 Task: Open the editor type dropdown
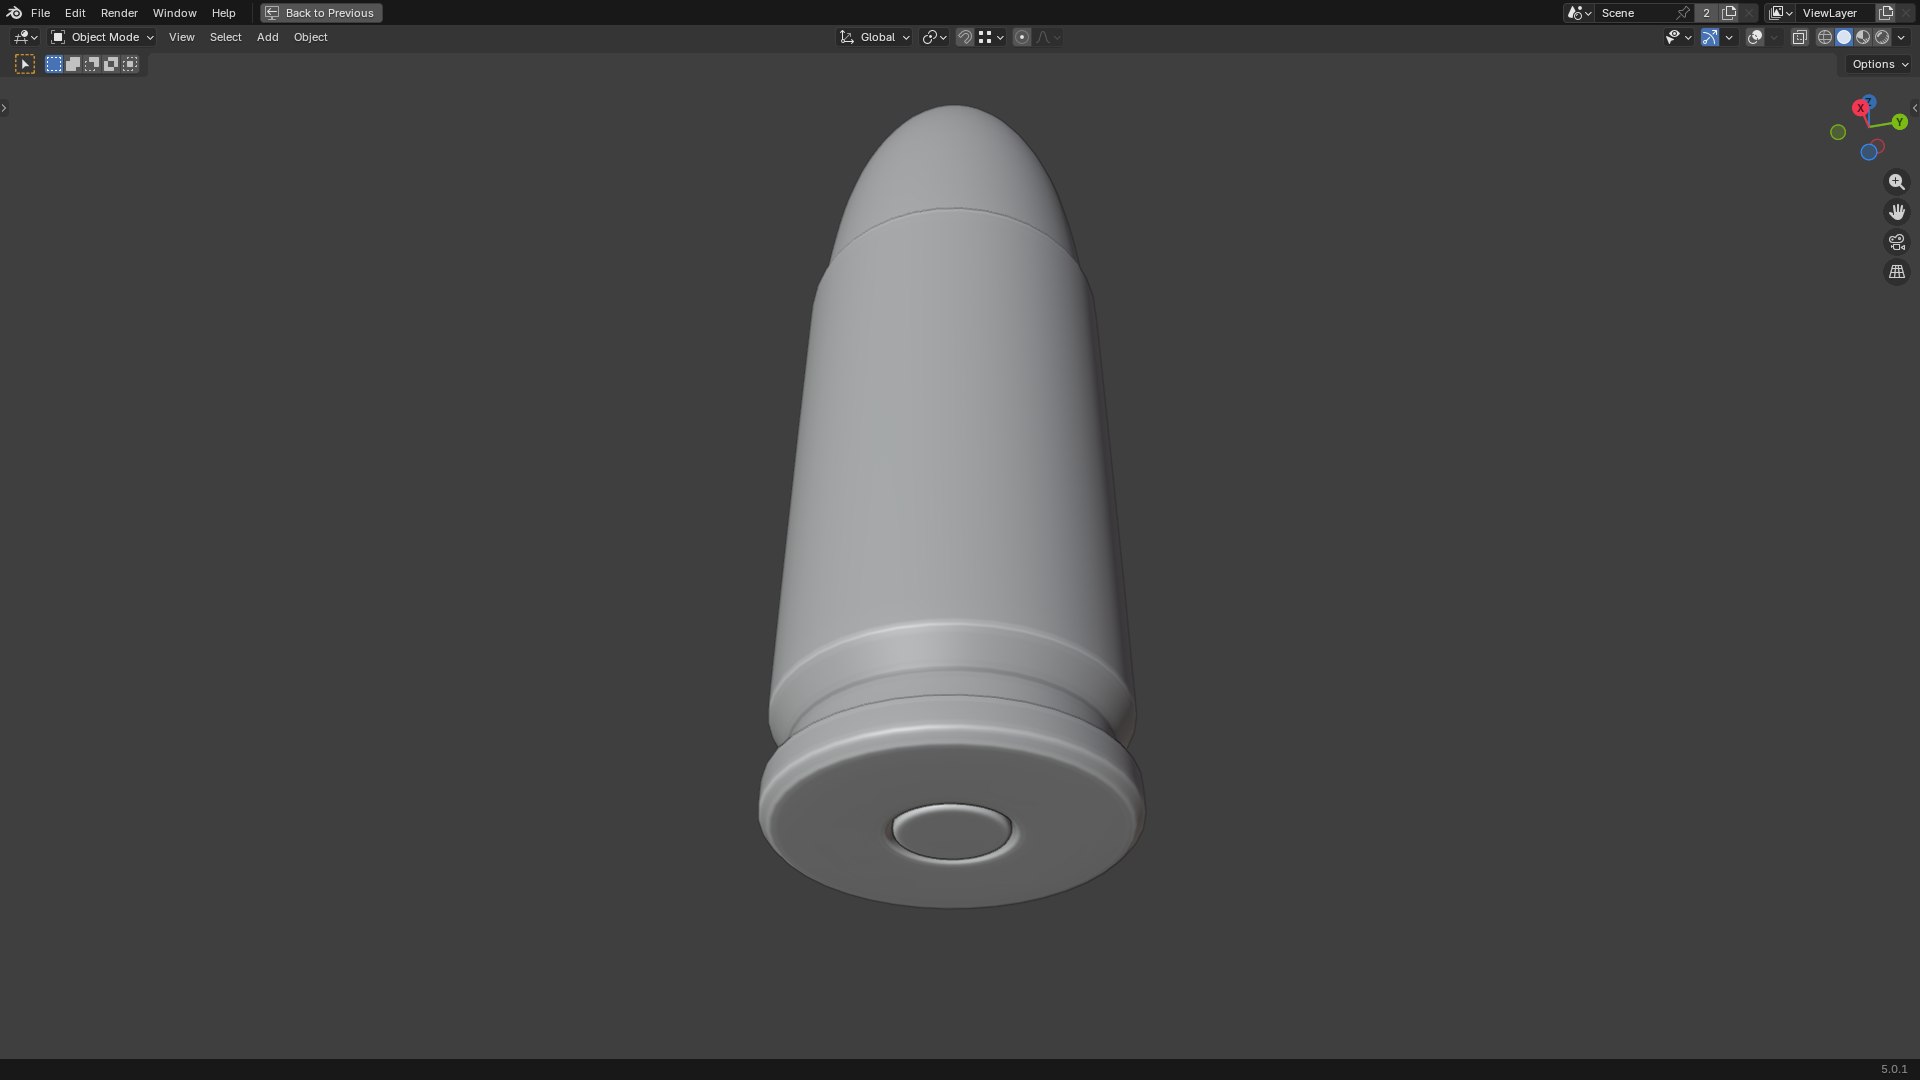click(x=25, y=37)
